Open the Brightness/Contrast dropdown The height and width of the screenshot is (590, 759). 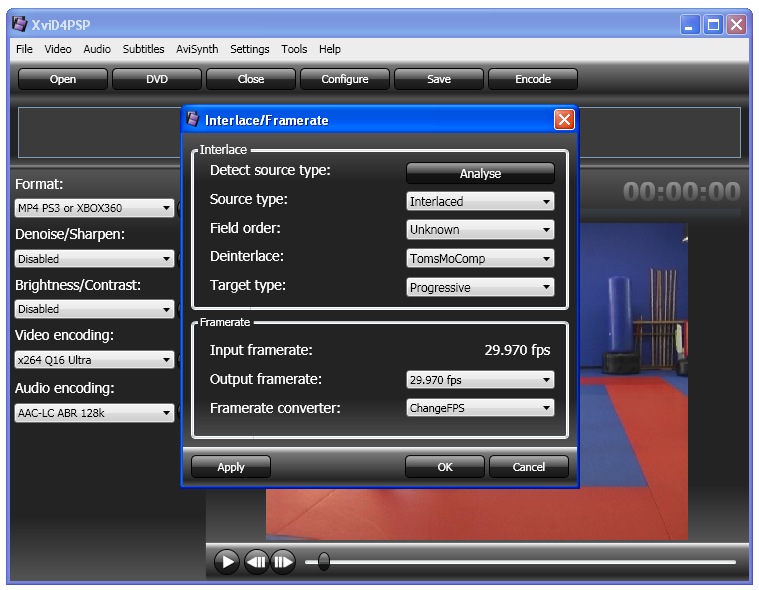tap(94, 309)
